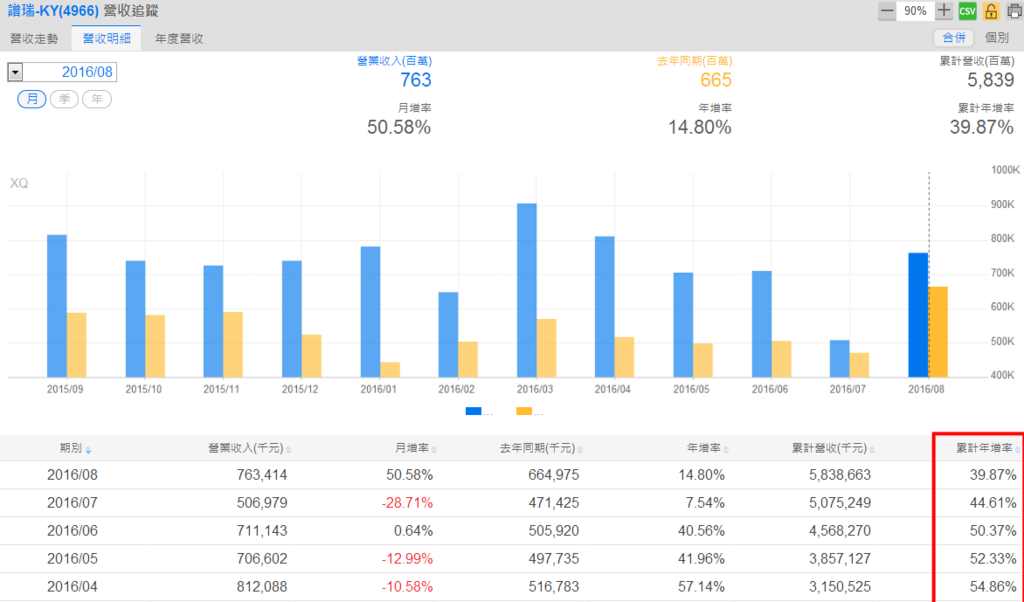
Task: Click the 2016/03 blue revenue bar
Action: 526,290
